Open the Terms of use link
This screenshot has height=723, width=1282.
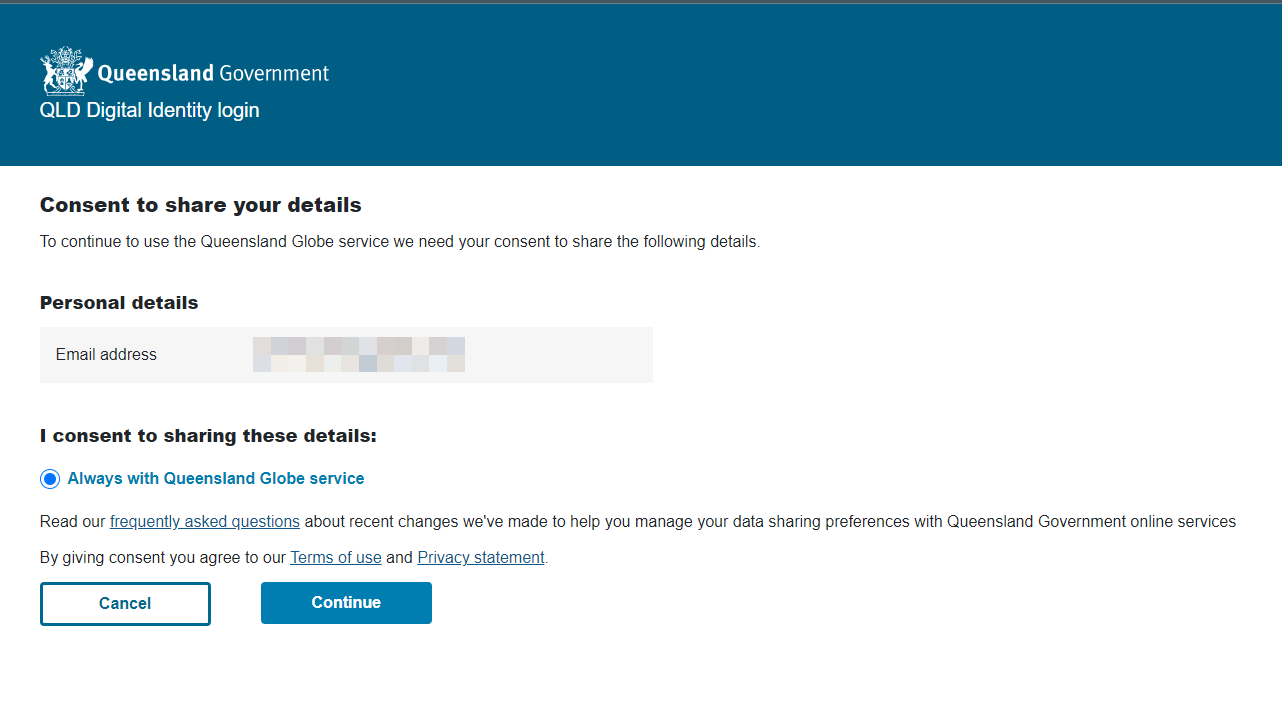[x=335, y=557]
